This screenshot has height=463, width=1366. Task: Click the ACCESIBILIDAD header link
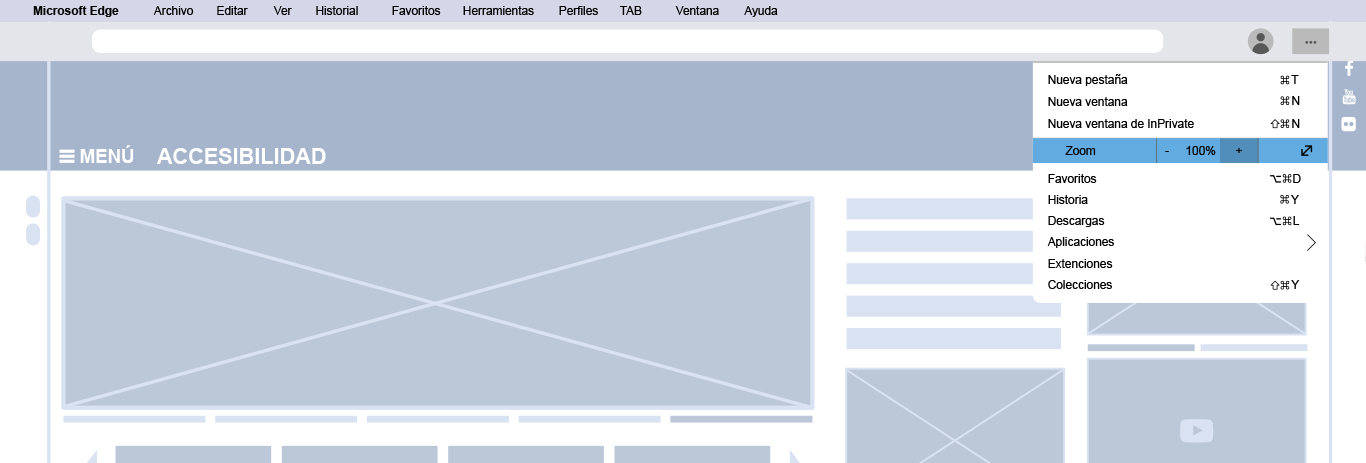241,157
